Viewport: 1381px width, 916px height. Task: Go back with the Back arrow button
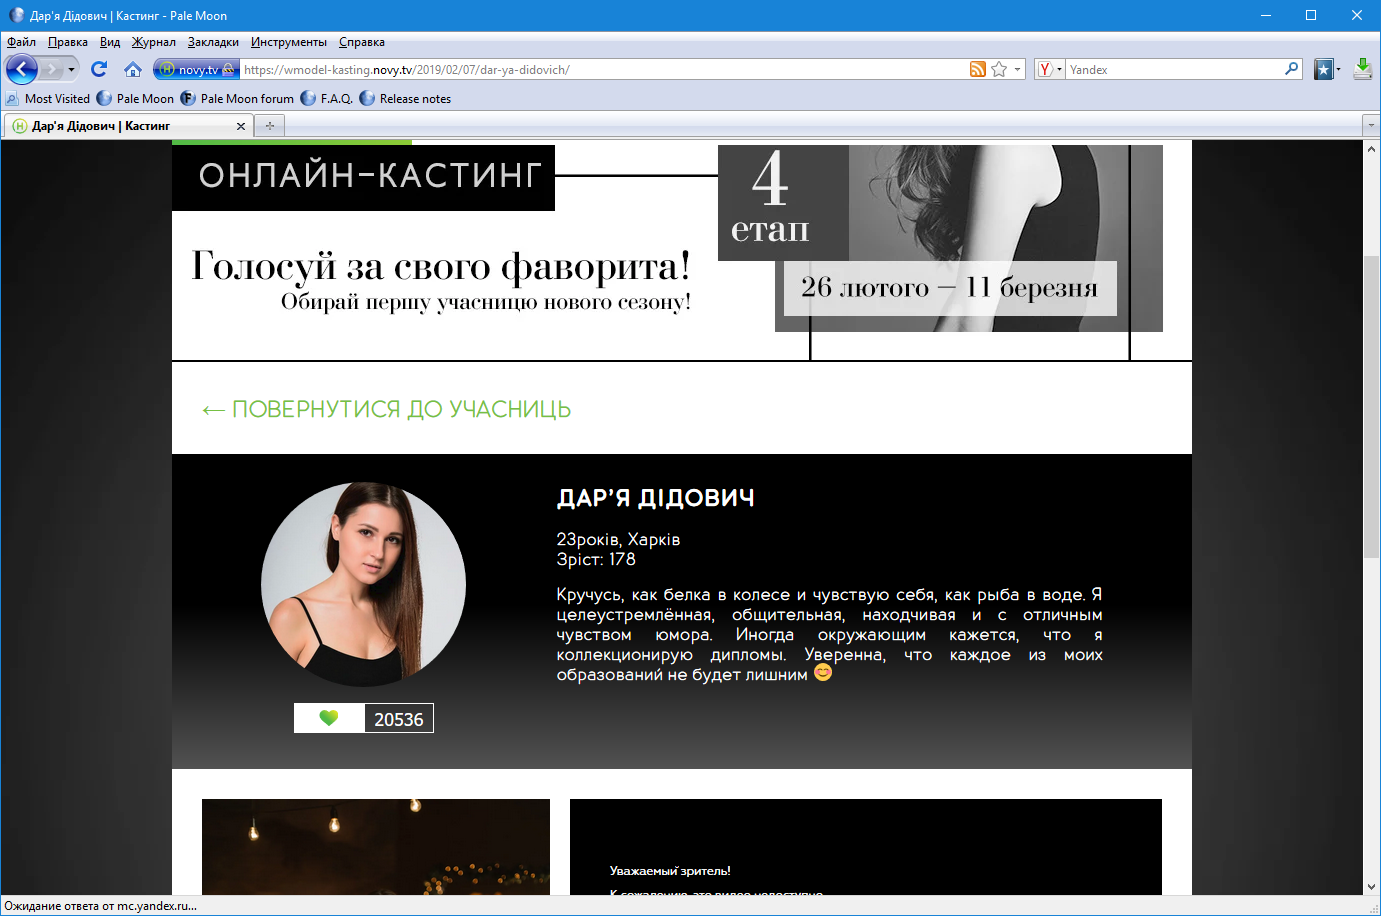coord(22,69)
